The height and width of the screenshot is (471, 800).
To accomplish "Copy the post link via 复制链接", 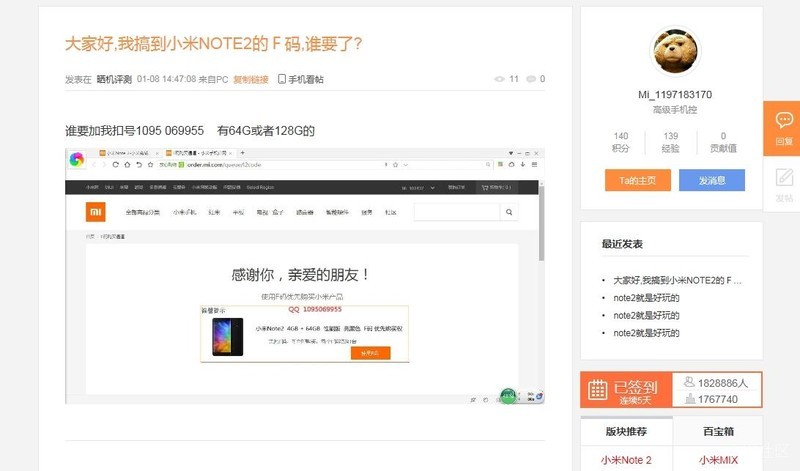I will tap(251, 79).
